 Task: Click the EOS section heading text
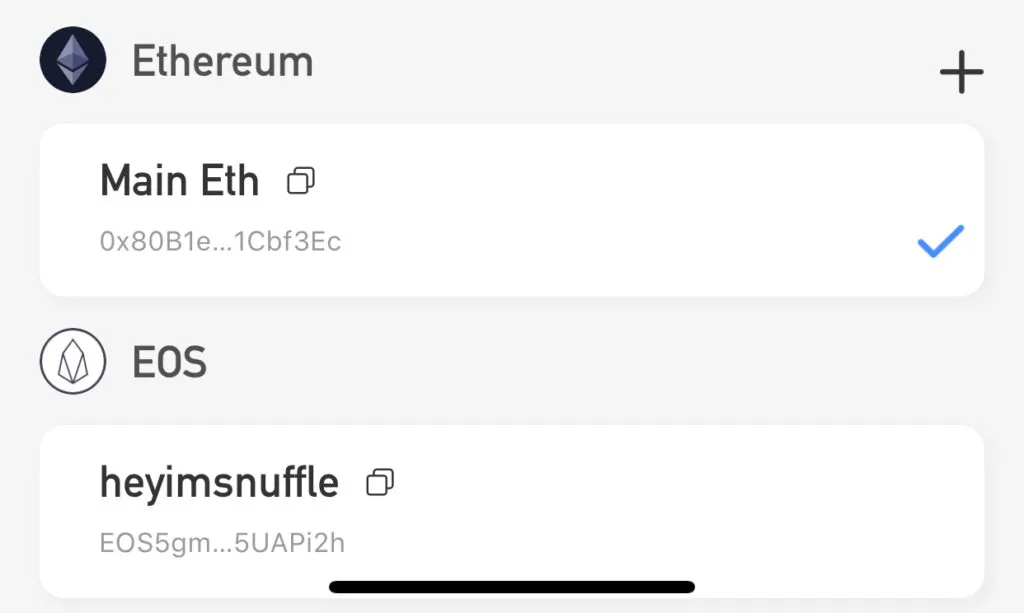169,362
